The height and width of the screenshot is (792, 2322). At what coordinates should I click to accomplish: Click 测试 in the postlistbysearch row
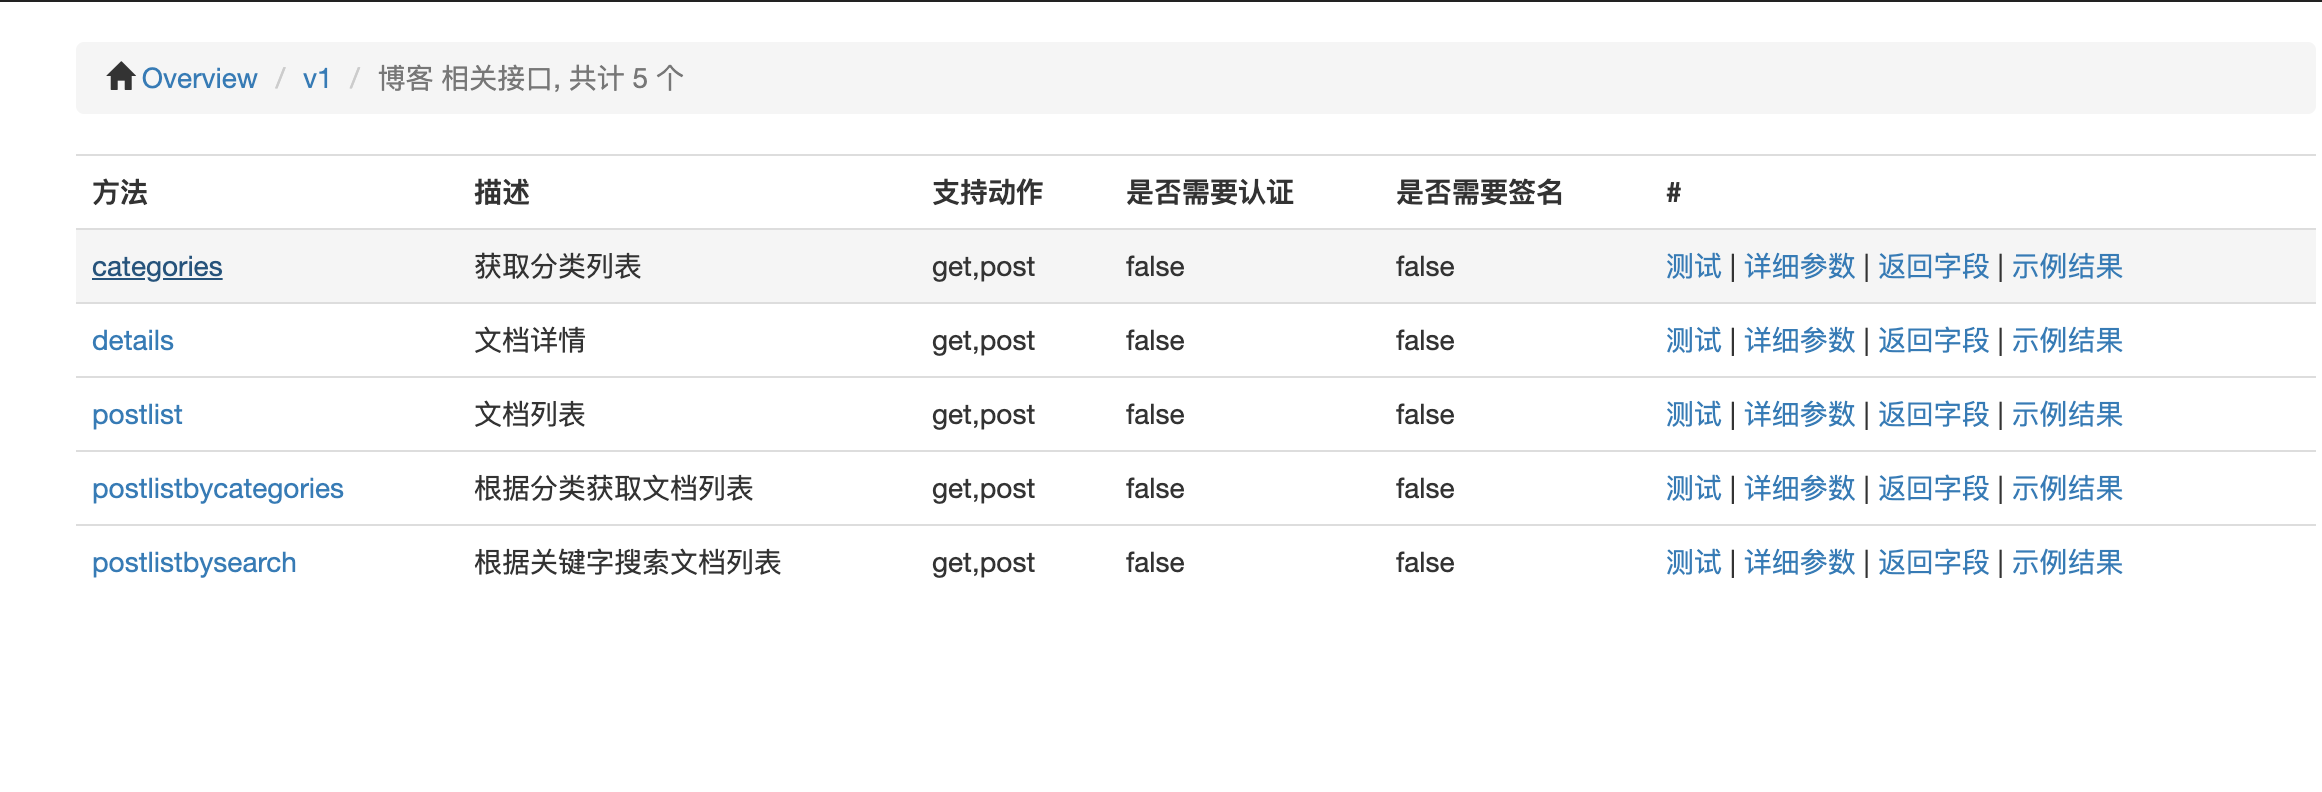[1694, 563]
